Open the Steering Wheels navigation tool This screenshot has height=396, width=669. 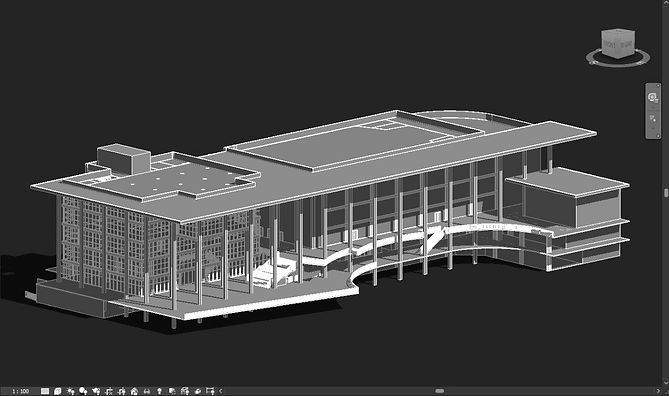tap(652, 98)
